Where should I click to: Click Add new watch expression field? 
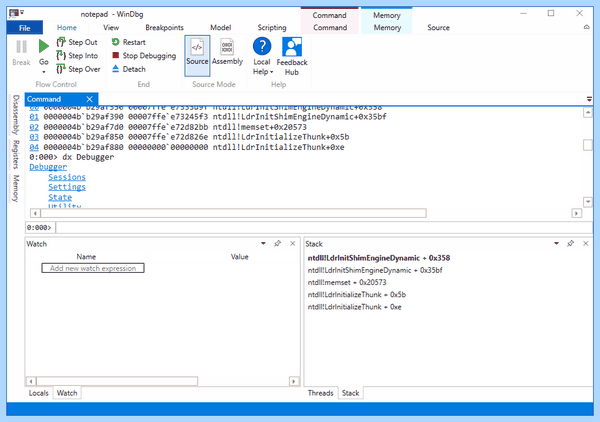93,268
